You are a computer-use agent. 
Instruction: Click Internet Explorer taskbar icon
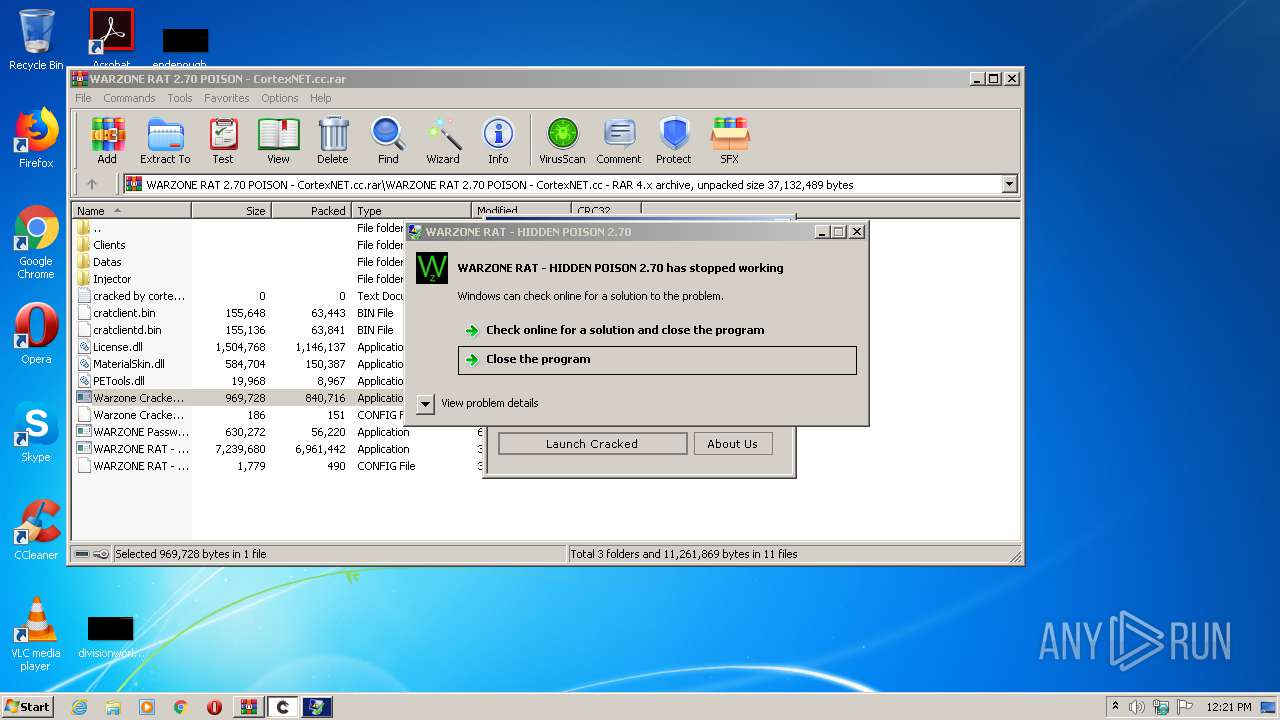[x=79, y=707]
